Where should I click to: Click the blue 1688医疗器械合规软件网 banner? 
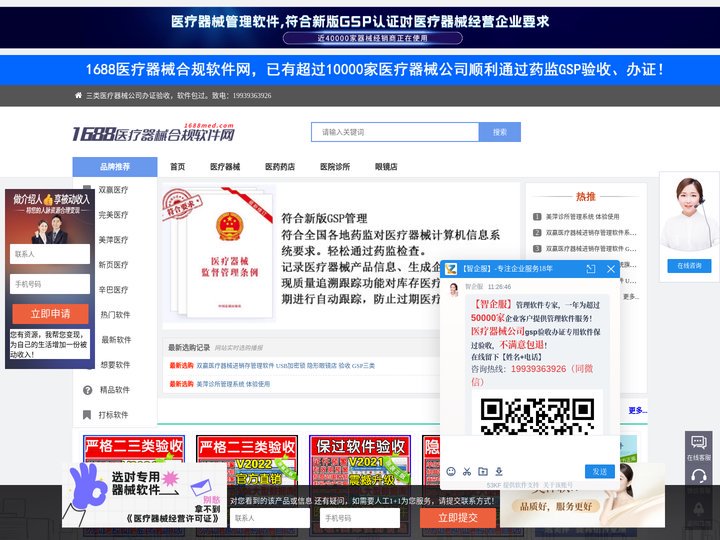click(x=360, y=70)
